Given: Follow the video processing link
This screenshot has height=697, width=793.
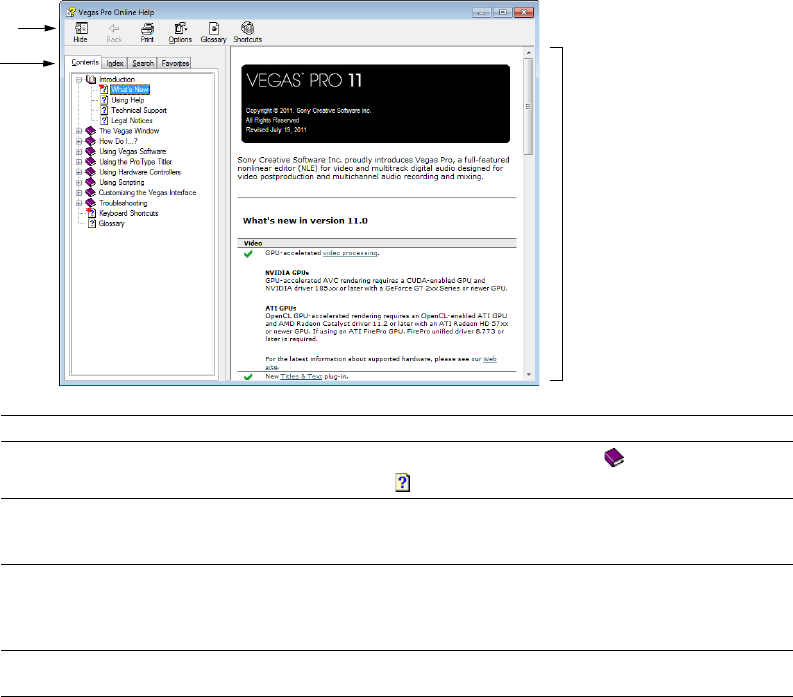Looking at the screenshot, I should [x=350, y=253].
